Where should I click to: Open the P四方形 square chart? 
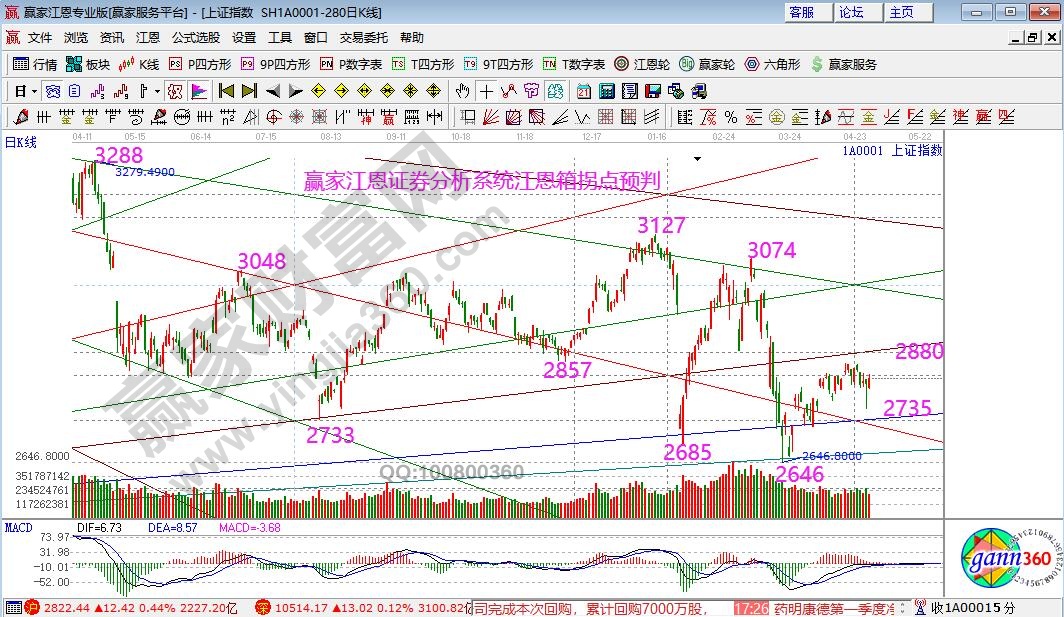click(199, 64)
